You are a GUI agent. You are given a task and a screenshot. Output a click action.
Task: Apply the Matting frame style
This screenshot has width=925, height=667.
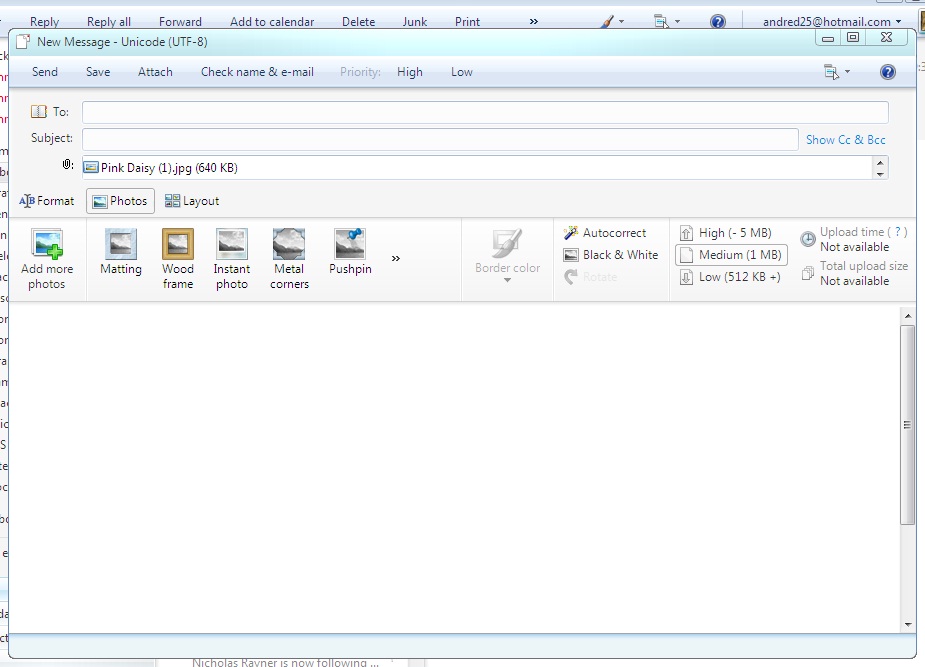pyautogui.click(x=121, y=252)
